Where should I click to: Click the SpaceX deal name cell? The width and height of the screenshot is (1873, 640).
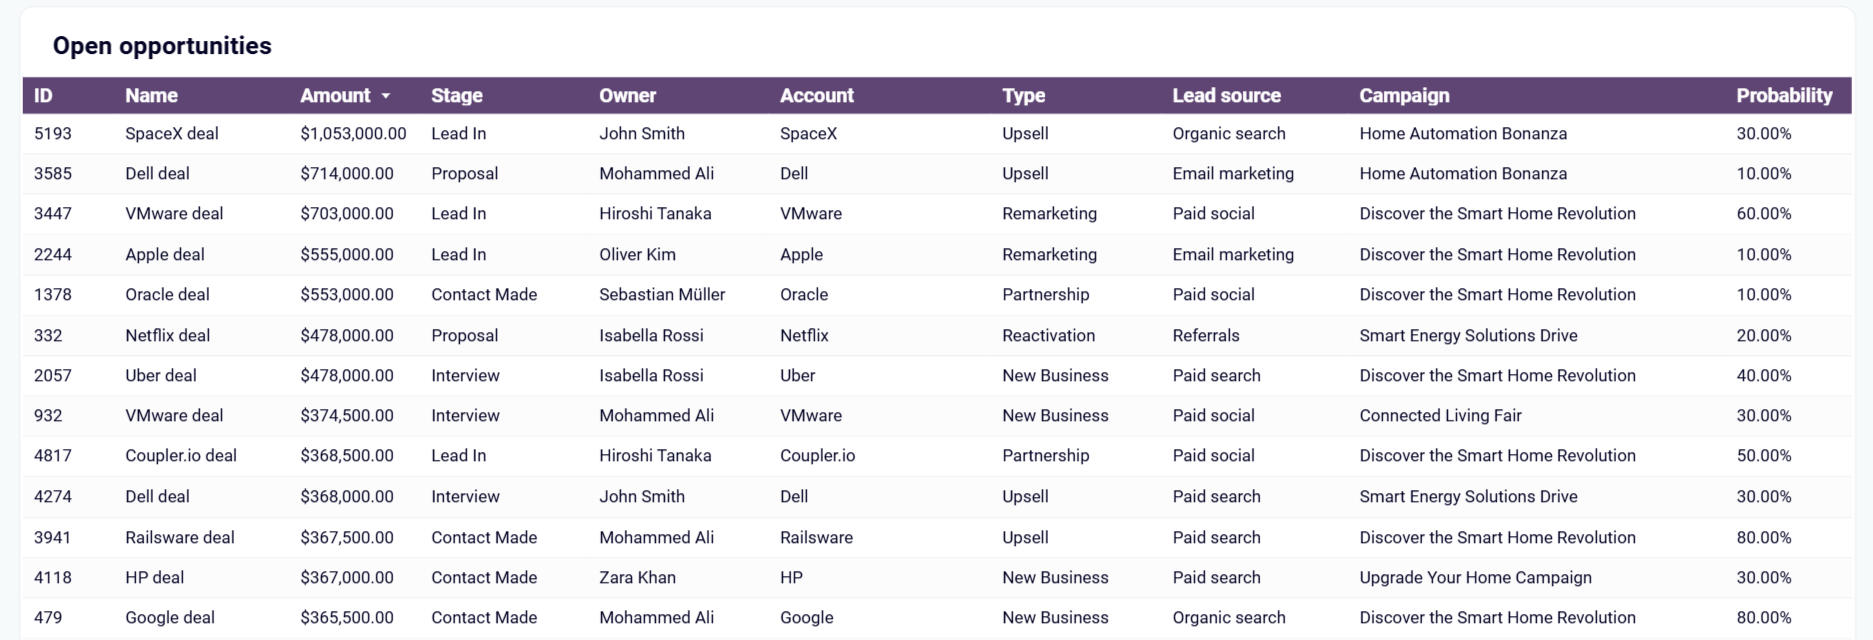[172, 134]
